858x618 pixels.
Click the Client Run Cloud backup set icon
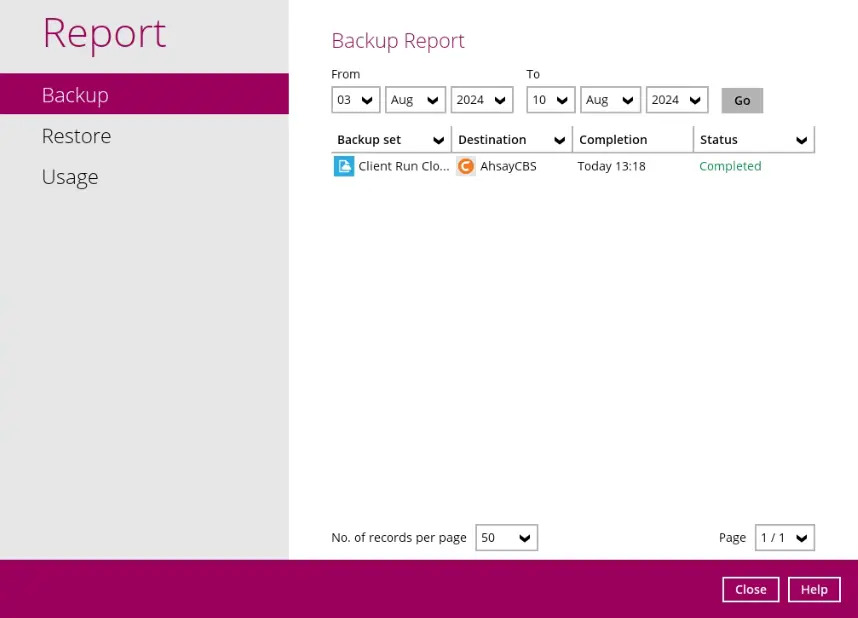(344, 166)
